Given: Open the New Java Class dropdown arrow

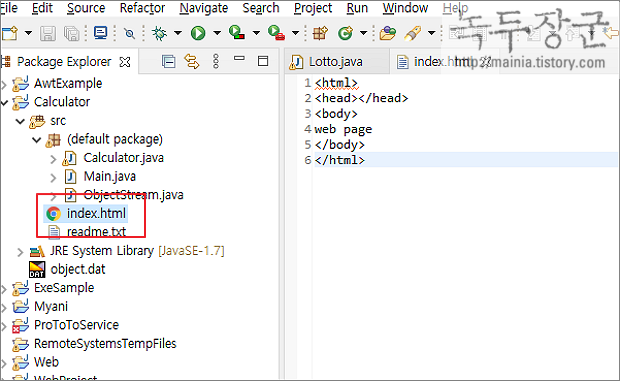Looking at the screenshot, I should tap(363, 33).
